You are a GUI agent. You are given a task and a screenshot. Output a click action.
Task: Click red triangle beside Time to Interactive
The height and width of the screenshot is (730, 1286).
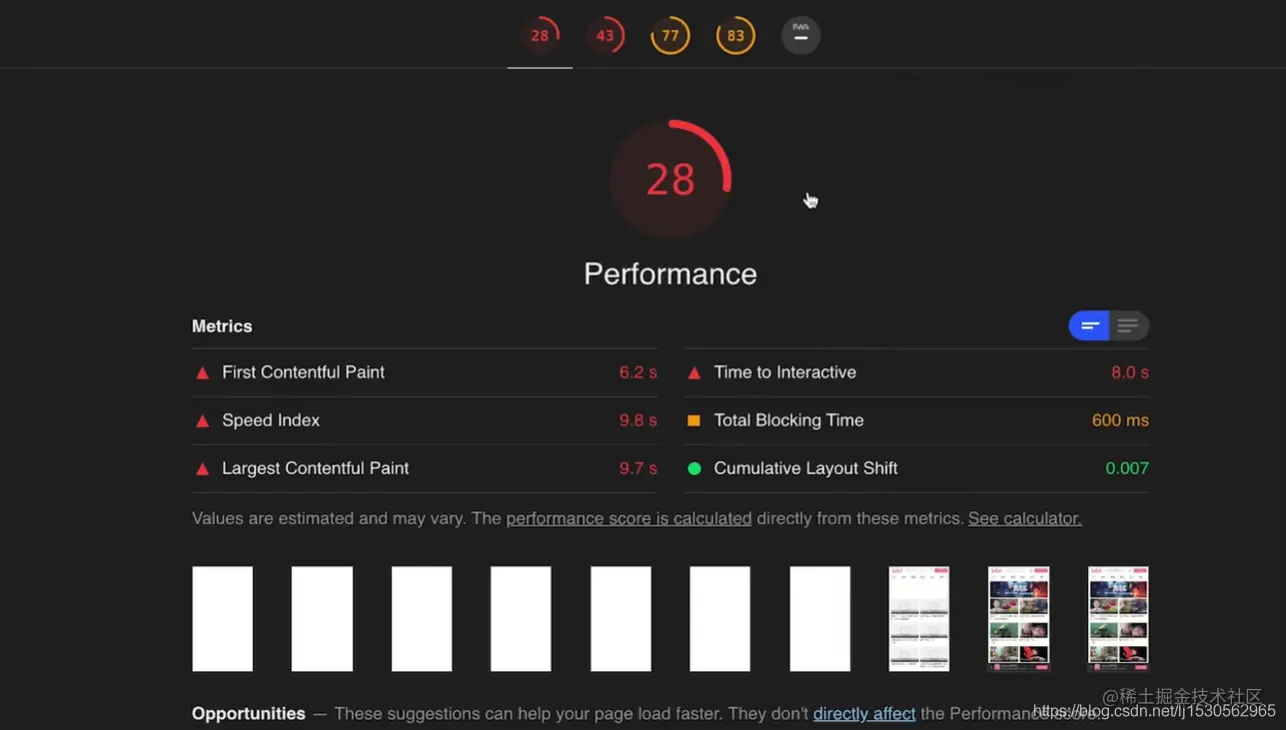[x=694, y=373]
